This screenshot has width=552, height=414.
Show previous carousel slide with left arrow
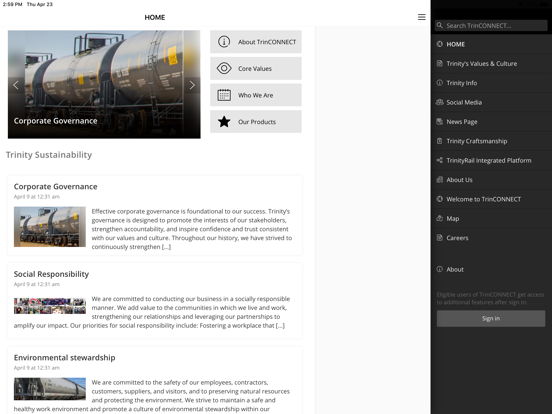pos(16,85)
